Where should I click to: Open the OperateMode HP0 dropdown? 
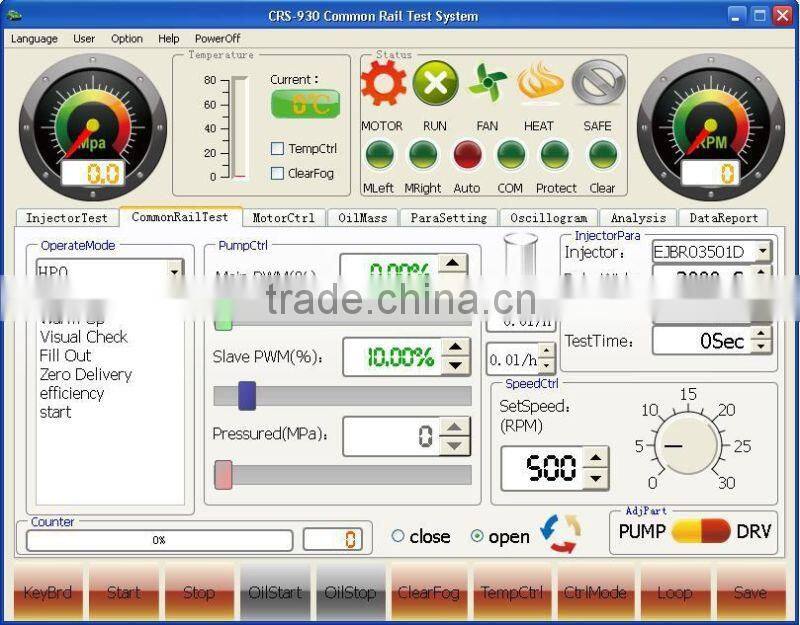(x=175, y=271)
